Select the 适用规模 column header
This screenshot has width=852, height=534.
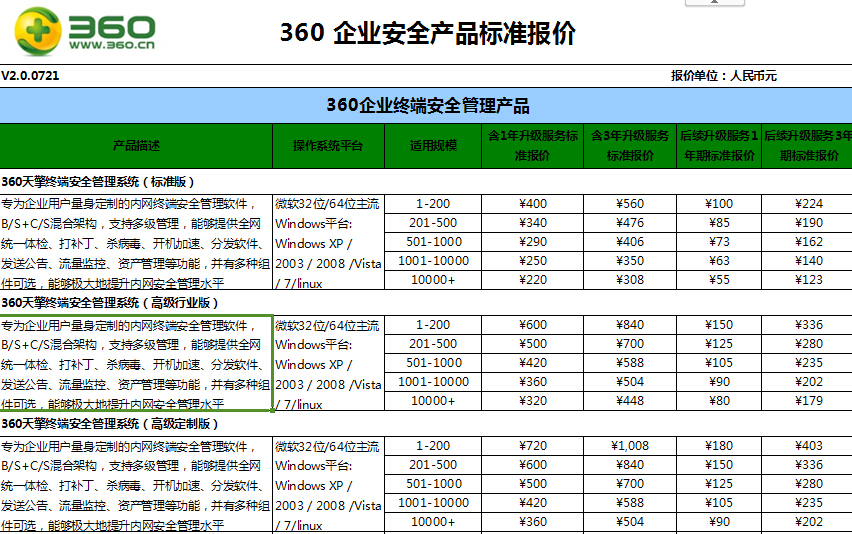433,145
